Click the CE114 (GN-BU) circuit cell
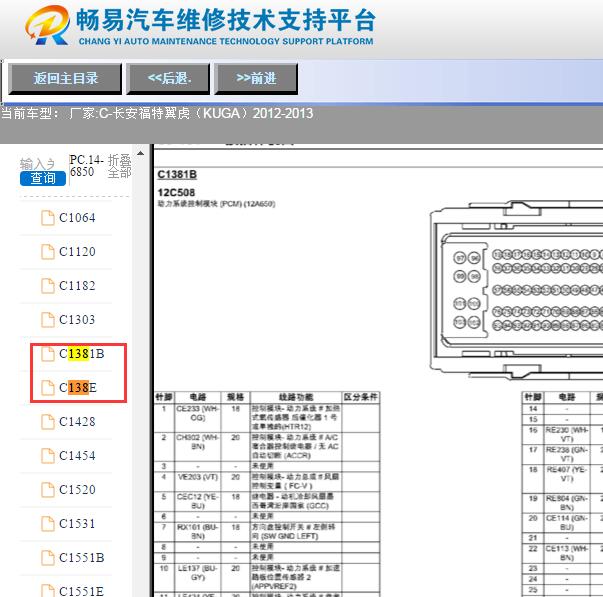 [x=567, y=522]
